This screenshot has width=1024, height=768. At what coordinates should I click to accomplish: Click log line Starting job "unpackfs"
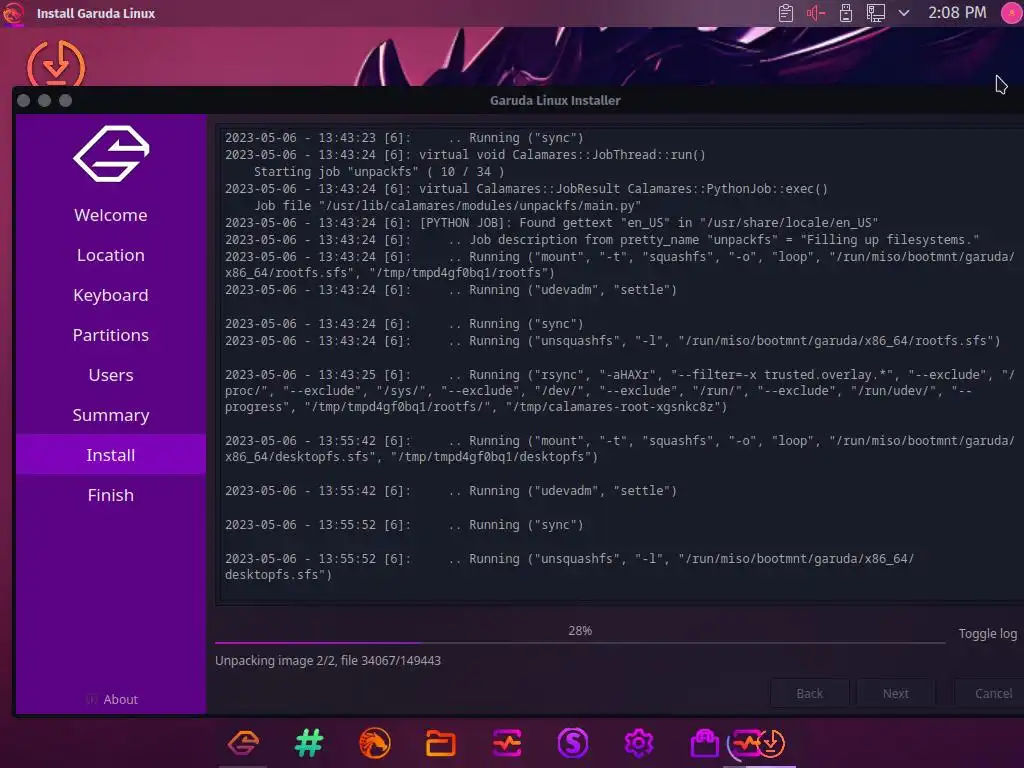379,172
